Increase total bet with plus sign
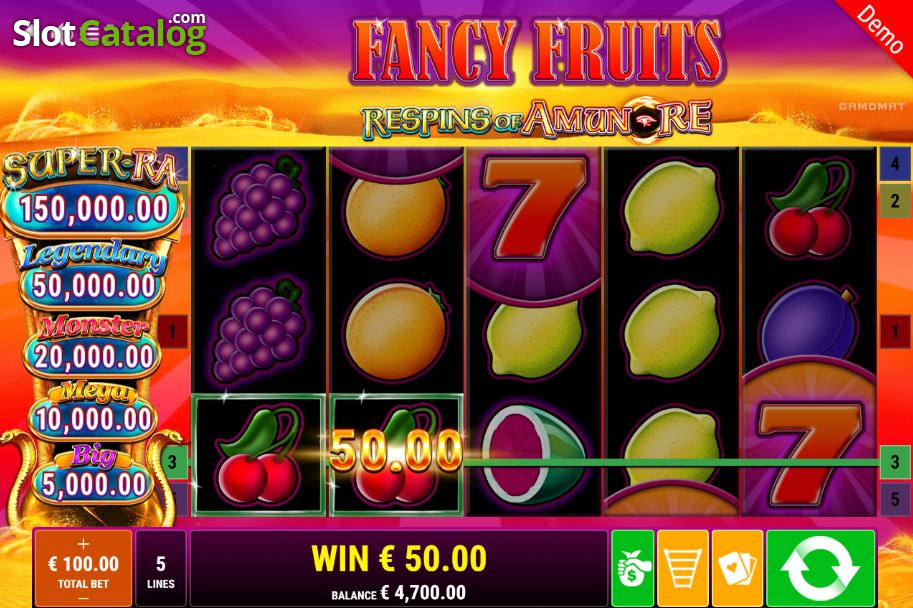The height and width of the screenshot is (608, 913). (83, 544)
